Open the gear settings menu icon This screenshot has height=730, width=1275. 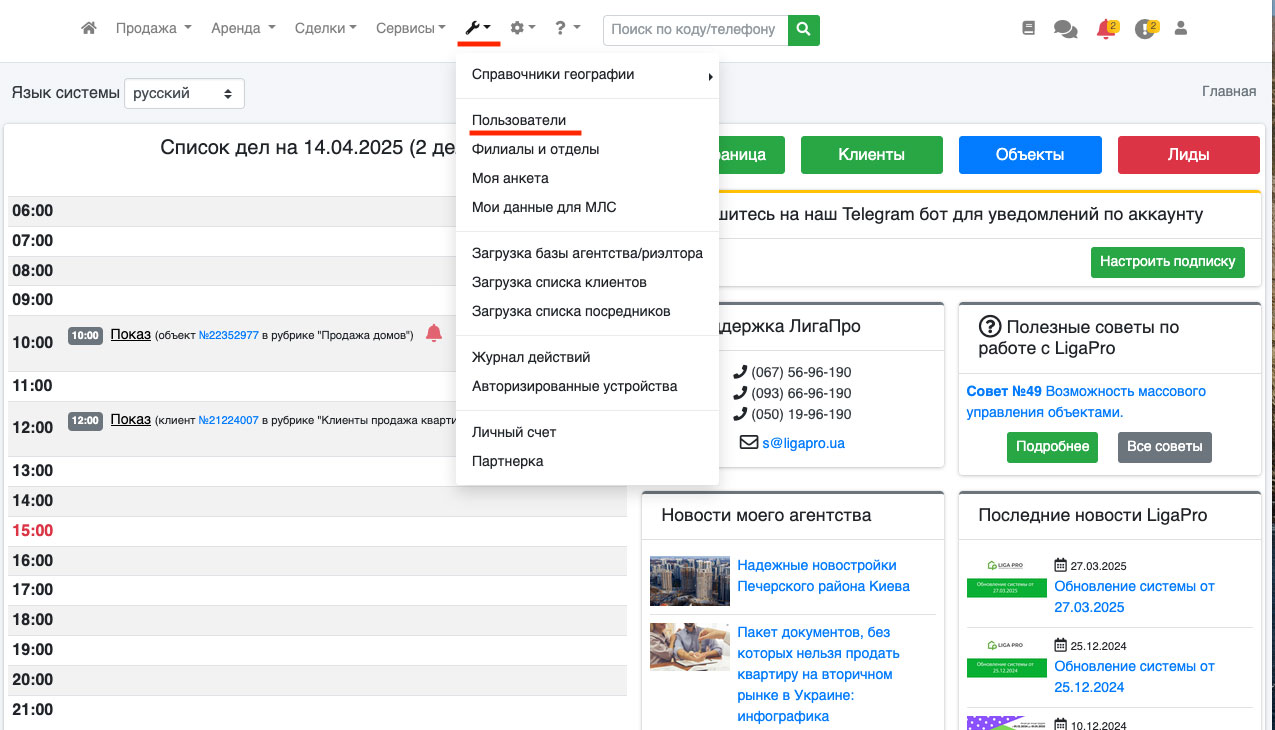coord(522,29)
